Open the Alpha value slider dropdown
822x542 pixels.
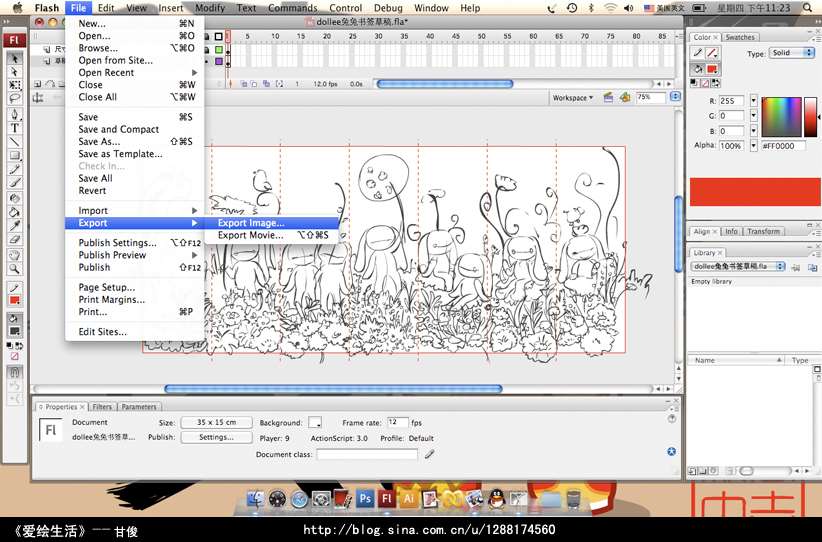[x=754, y=146]
